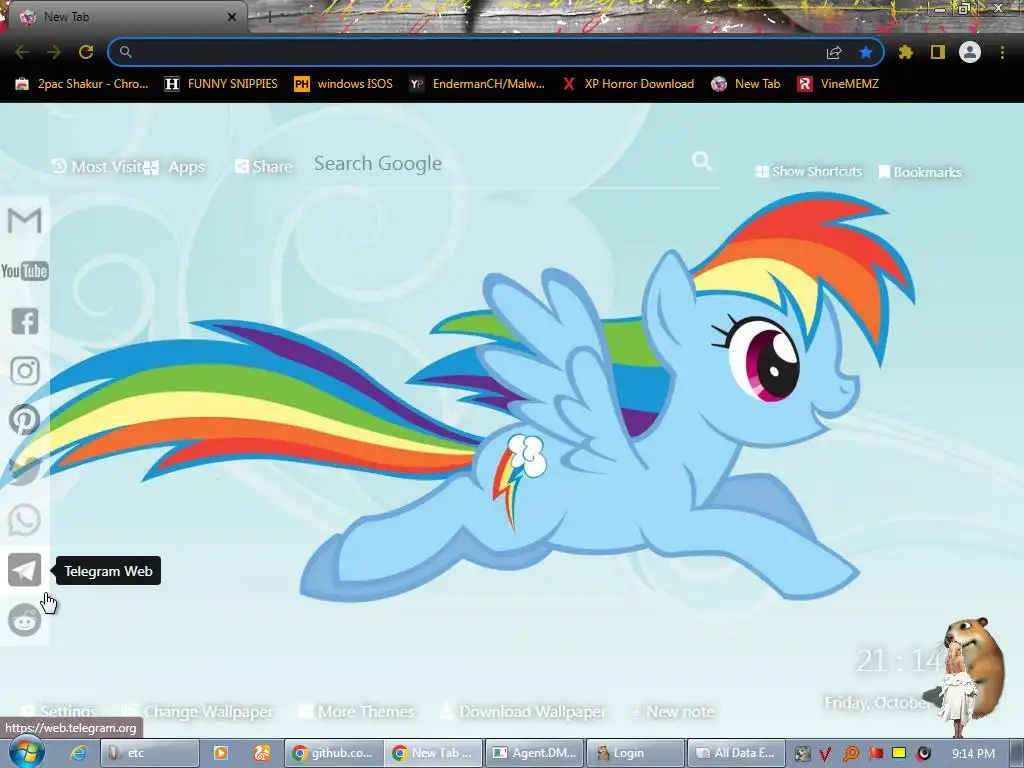Switch to github.co... Chrome taskbar window

pos(334,753)
